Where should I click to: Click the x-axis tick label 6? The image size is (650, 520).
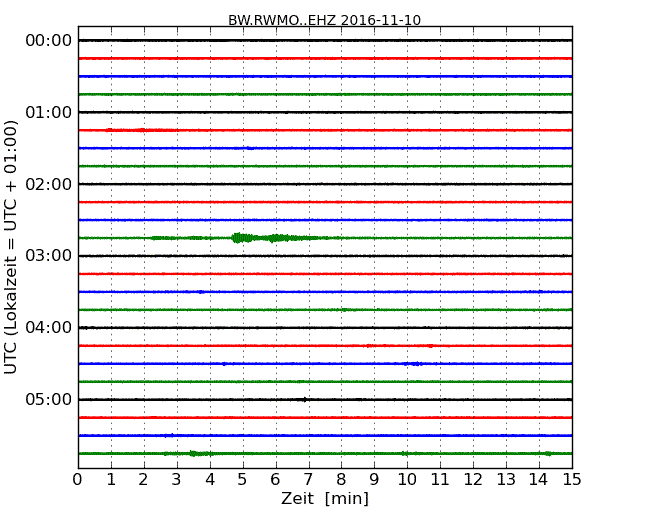coord(275,480)
